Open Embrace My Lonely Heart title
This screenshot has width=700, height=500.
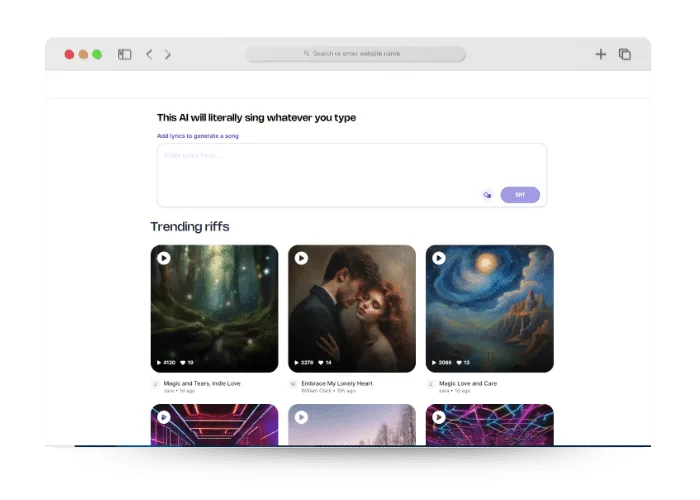pos(337,383)
